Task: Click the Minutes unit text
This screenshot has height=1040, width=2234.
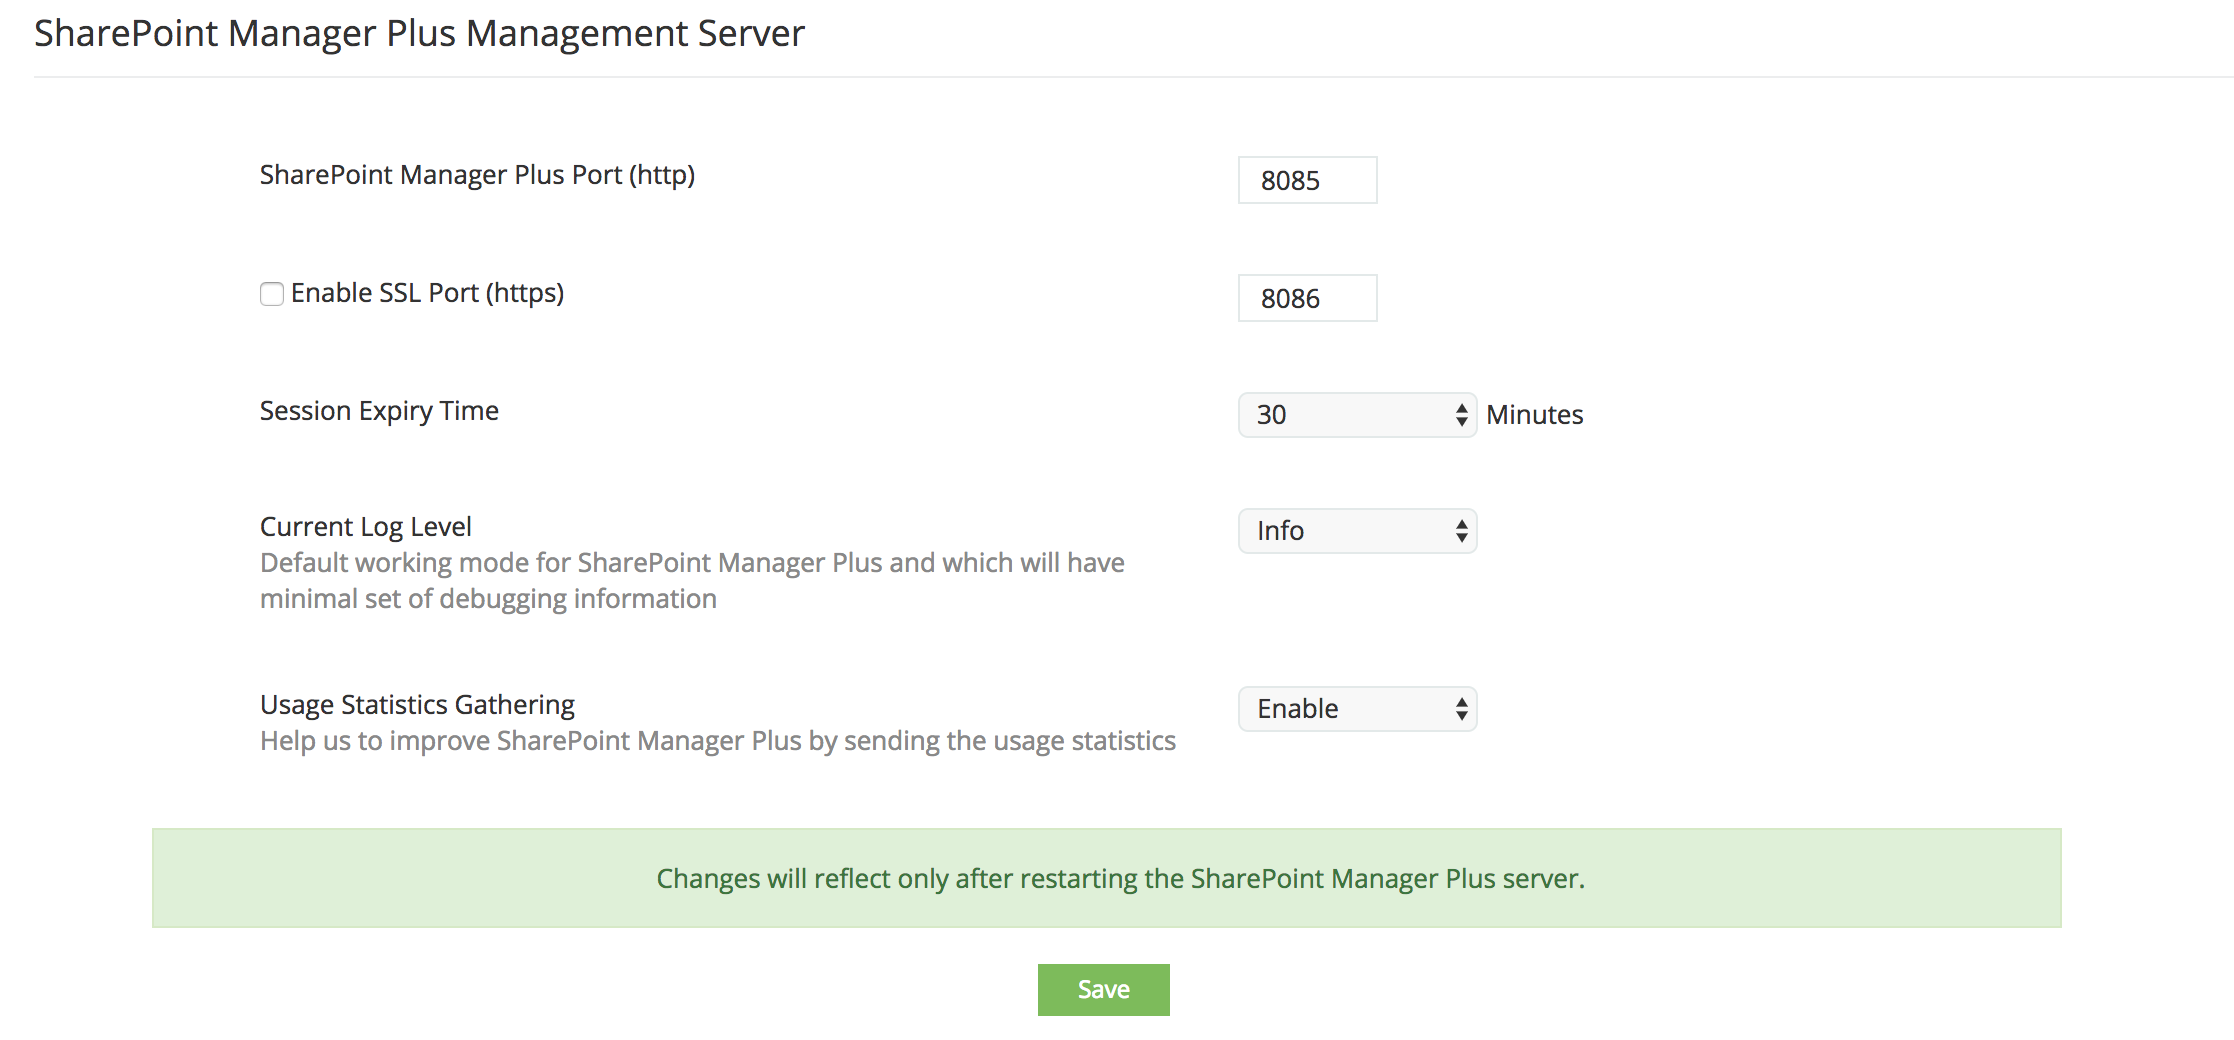Action: click(1534, 415)
